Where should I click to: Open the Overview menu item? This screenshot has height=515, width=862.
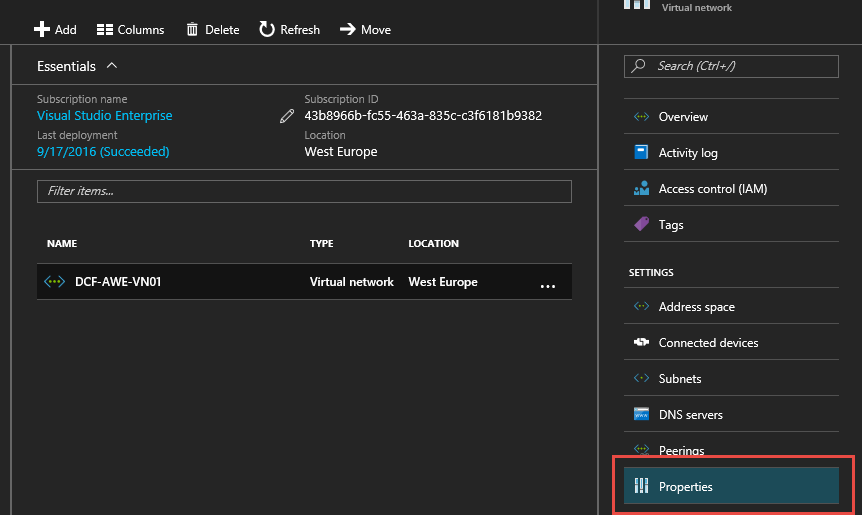pyautogui.click(x=683, y=117)
